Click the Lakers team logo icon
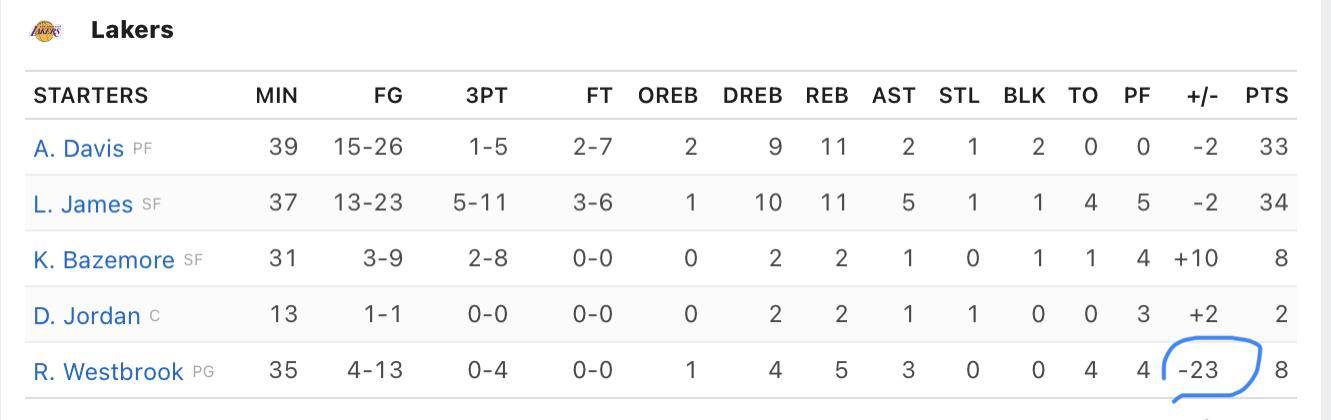 click(46, 31)
